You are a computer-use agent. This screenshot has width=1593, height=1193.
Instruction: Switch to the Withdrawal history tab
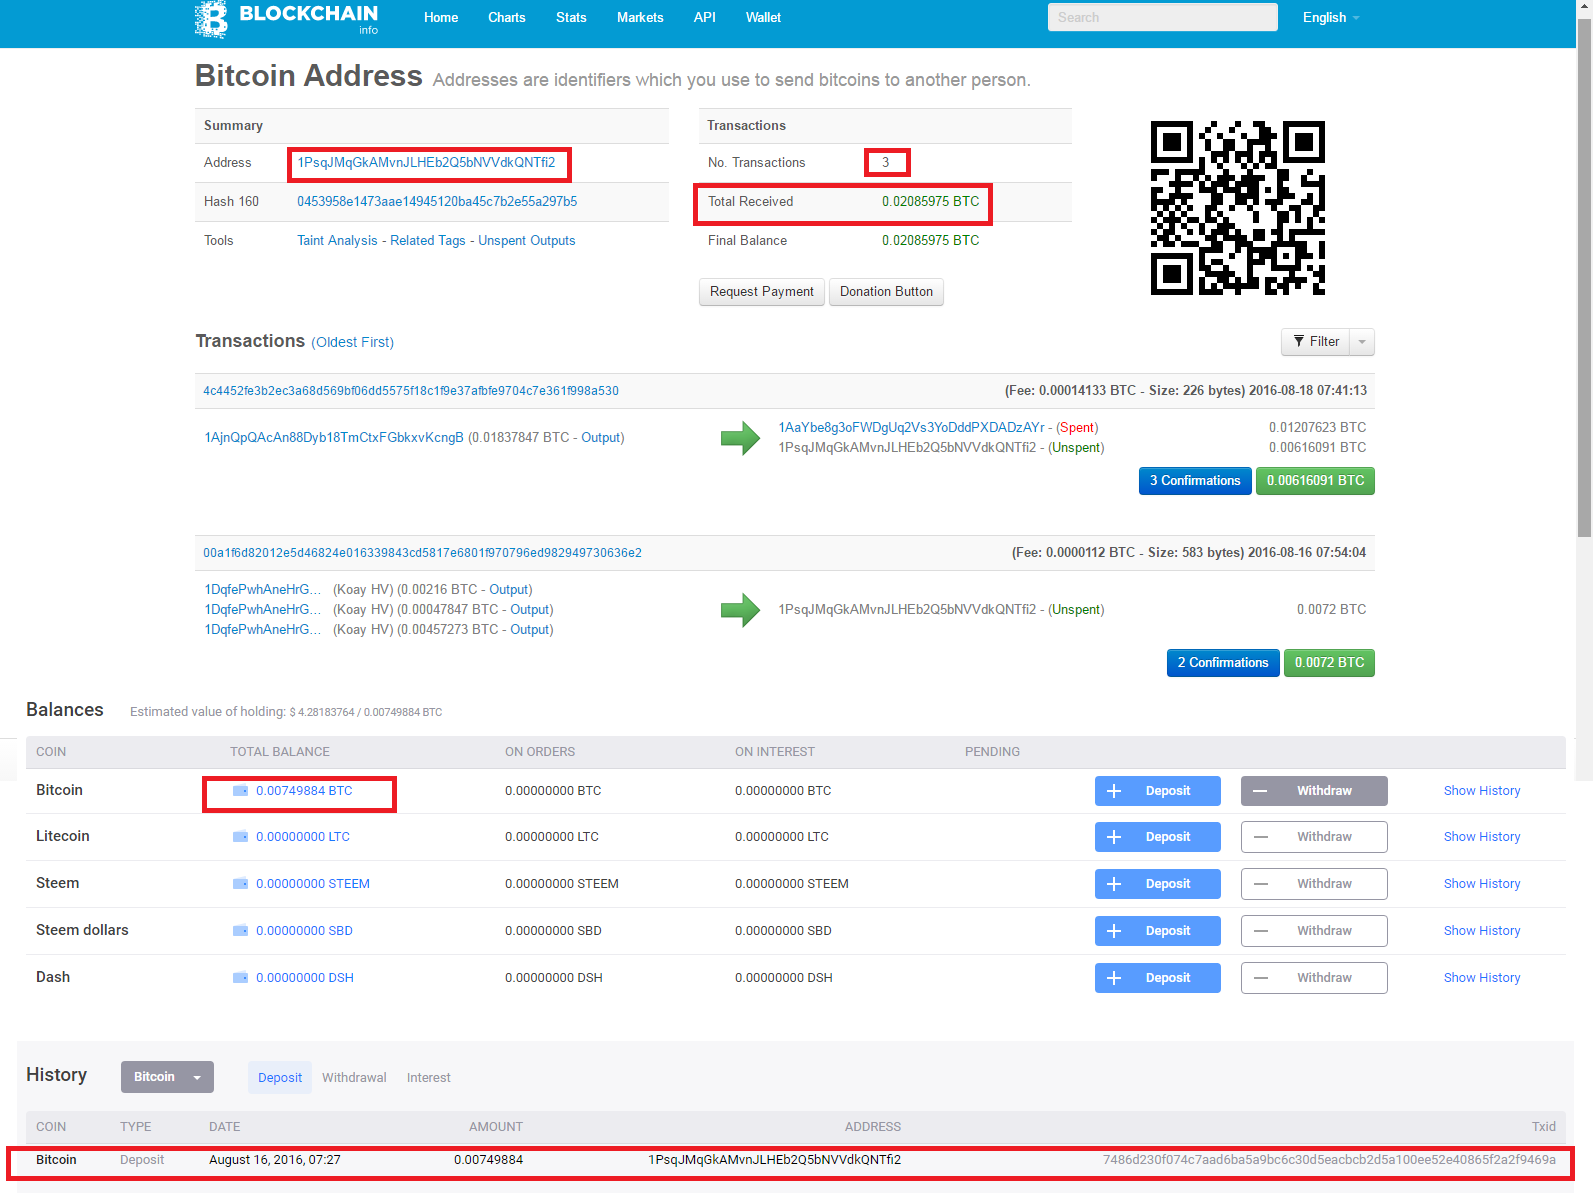click(354, 1078)
